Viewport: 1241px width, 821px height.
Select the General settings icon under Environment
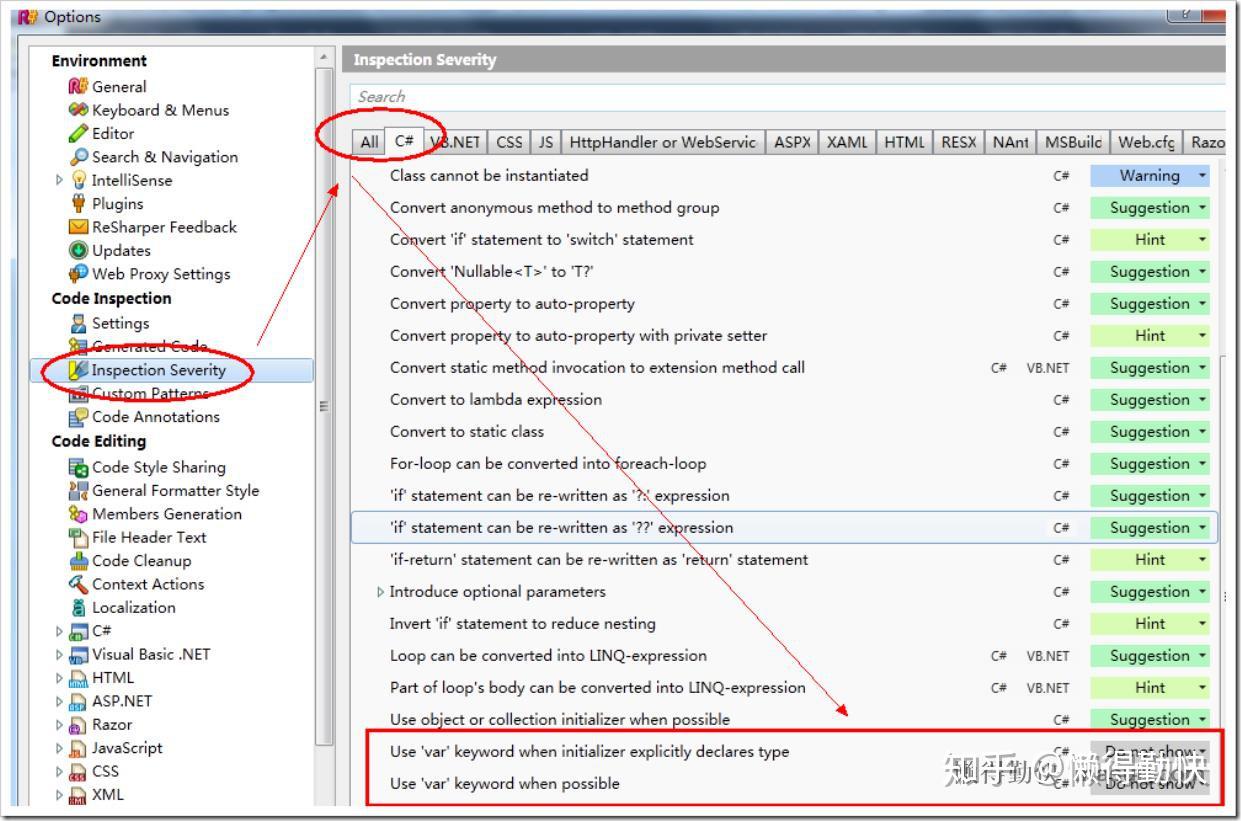76,86
